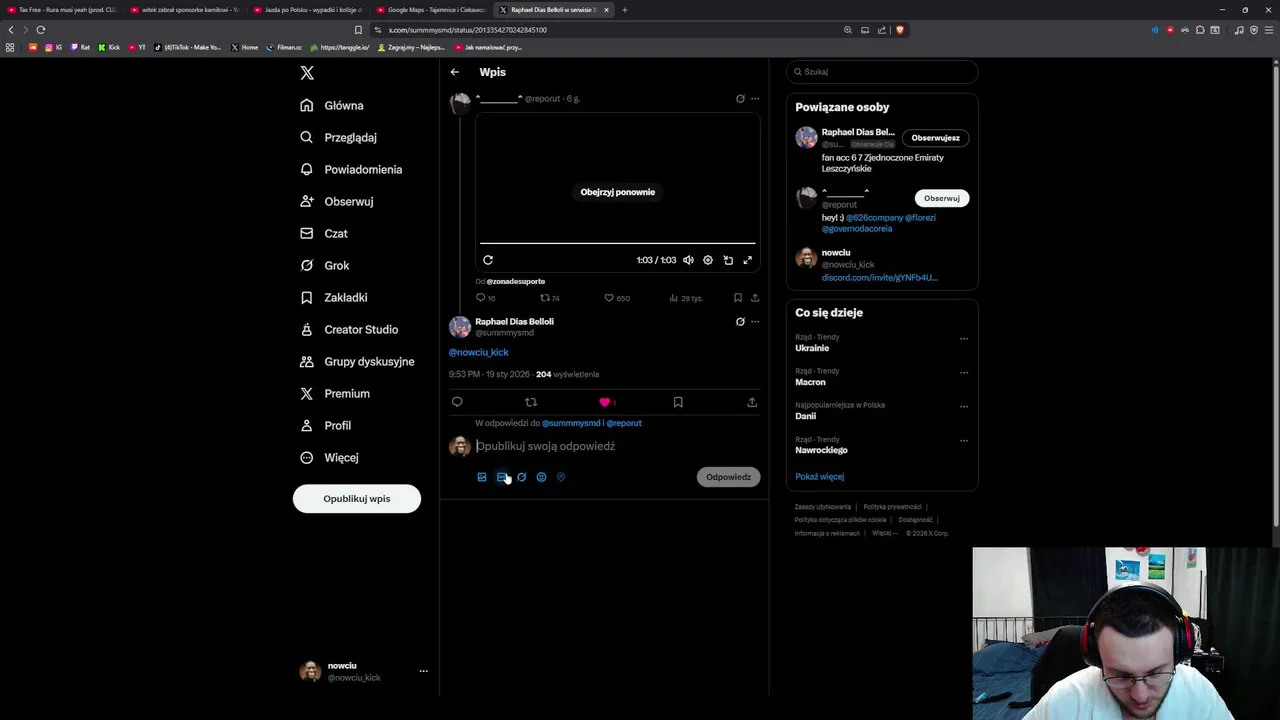Screen dimensions: 1280x720
Task: Share Raphael Dias Belloli's post
Action: click(x=752, y=402)
